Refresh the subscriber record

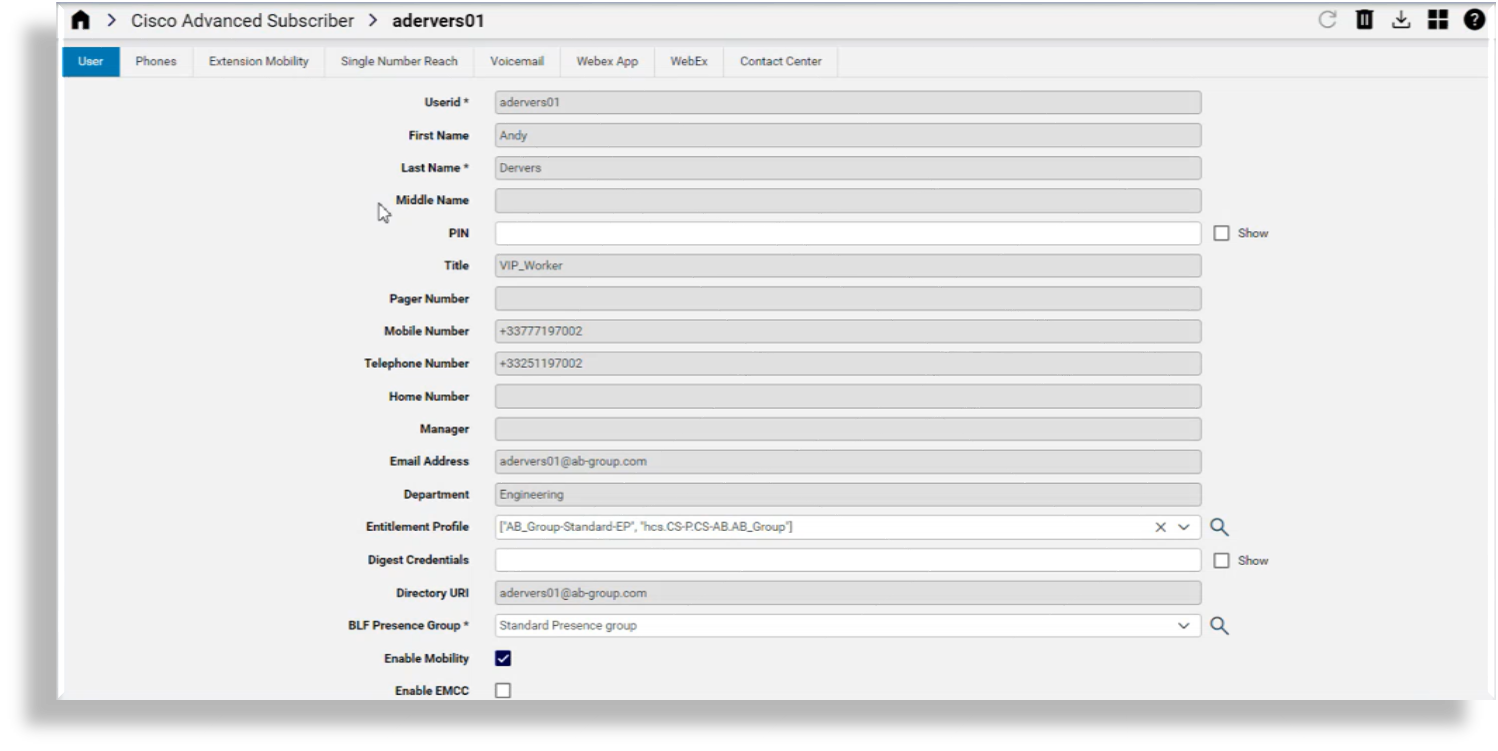pos(1328,19)
